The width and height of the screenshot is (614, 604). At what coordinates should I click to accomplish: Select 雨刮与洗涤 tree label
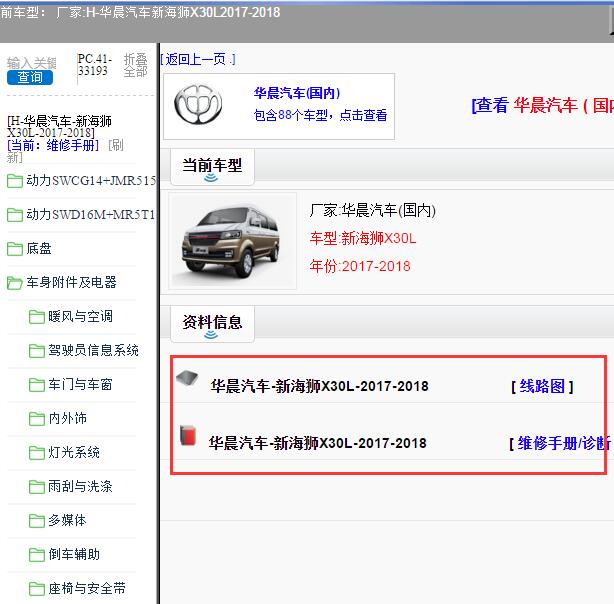tap(80, 486)
